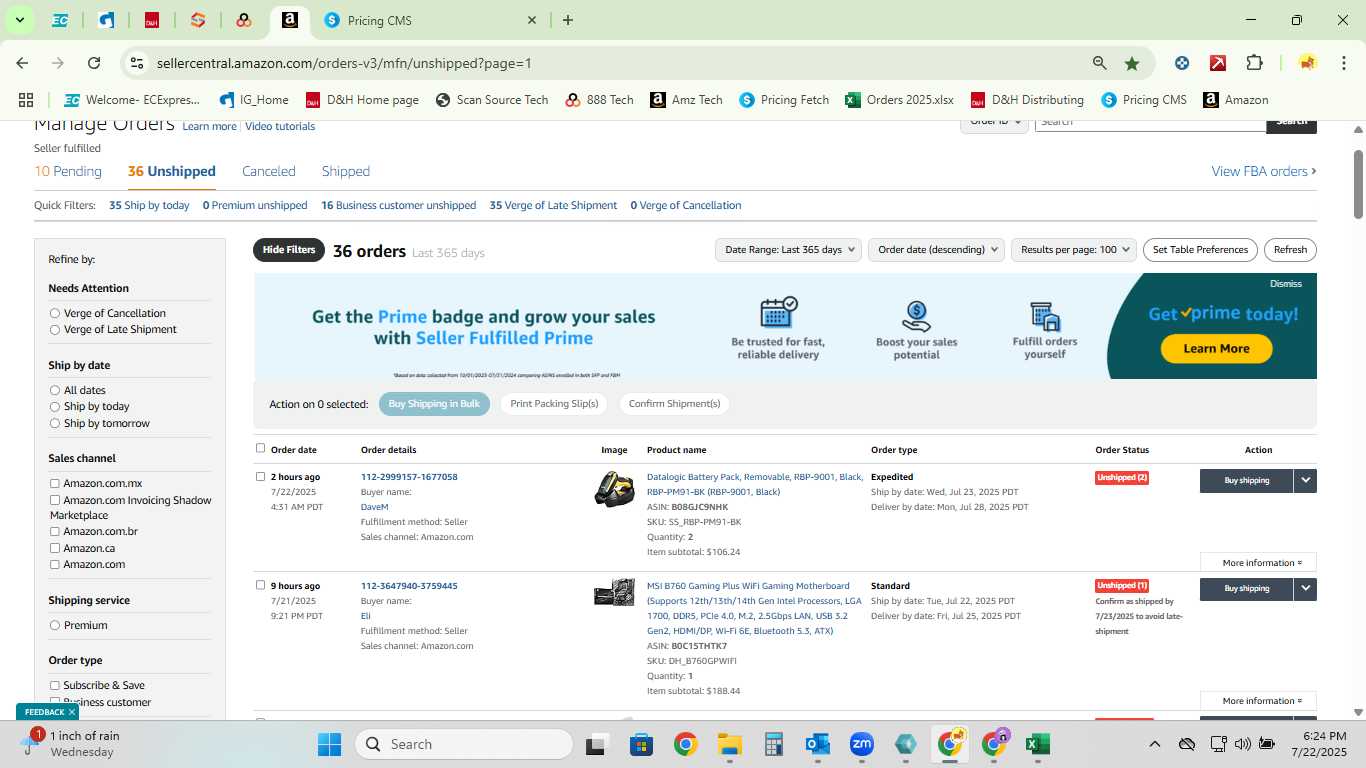Open File Explorer from taskbar
The image size is (1366, 768).
click(729, 744)
